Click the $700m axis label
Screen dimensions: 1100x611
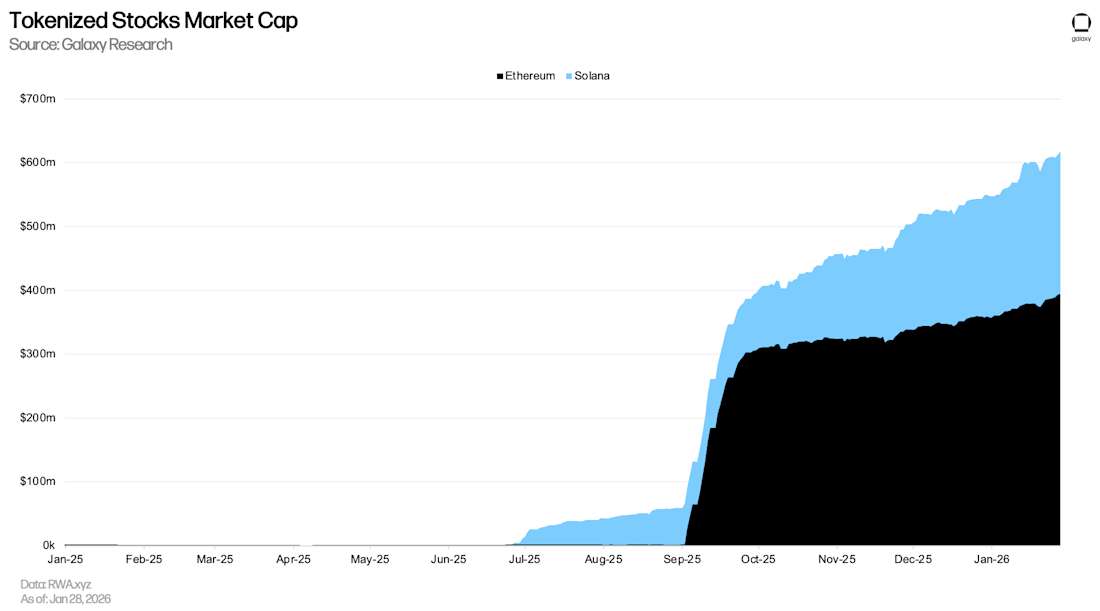[38, 99]
